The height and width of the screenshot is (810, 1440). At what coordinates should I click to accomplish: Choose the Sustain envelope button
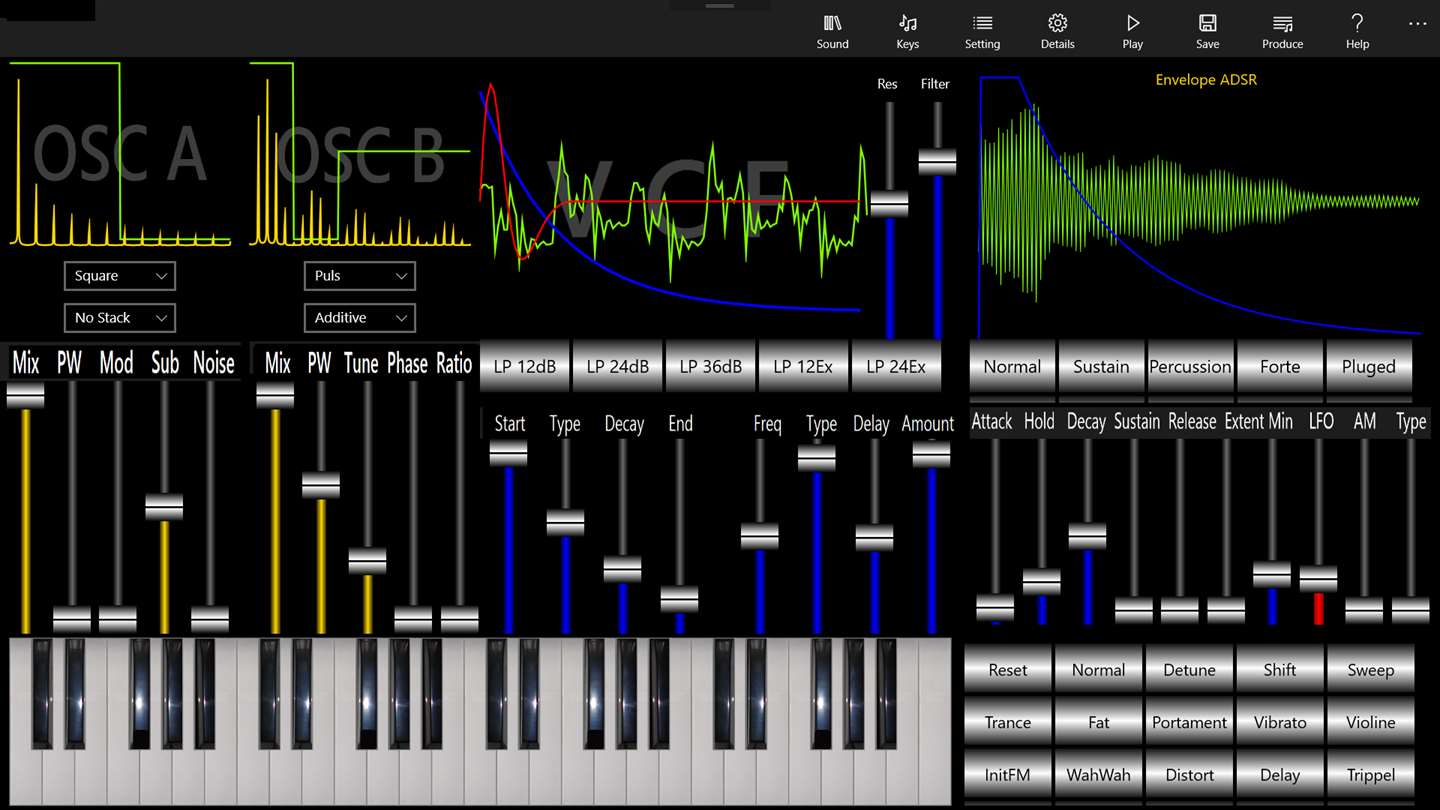coord(1101,366)
